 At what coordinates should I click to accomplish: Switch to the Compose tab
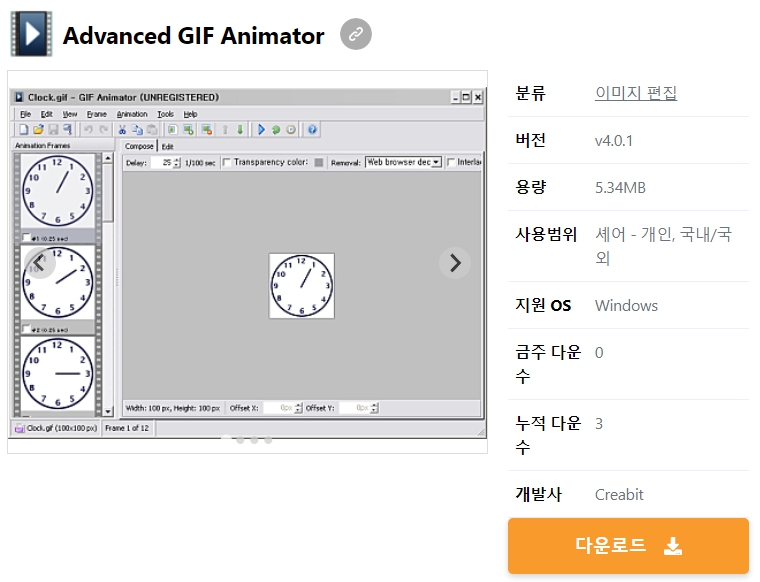(x=139, y=146)
